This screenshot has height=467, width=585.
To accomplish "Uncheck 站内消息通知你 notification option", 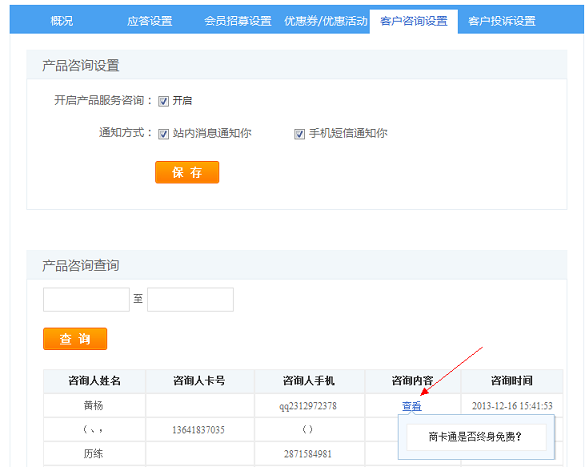I will (163, 134).
